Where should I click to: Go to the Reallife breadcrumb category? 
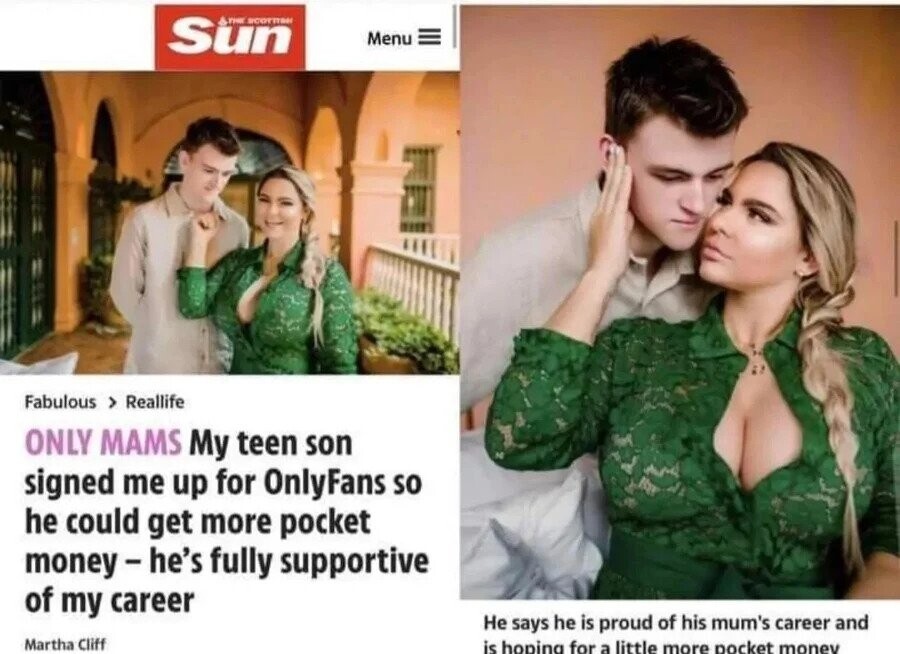coord(155,402)
